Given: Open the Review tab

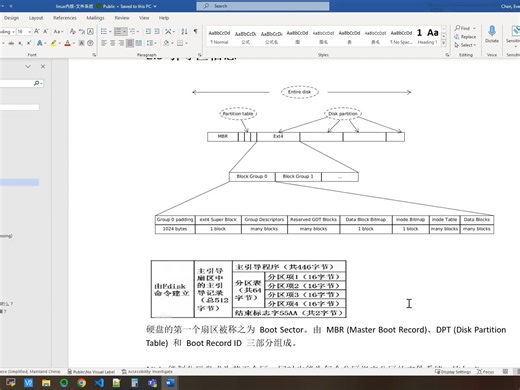Looking at the screenshot, I should click(x=122, y=18).
